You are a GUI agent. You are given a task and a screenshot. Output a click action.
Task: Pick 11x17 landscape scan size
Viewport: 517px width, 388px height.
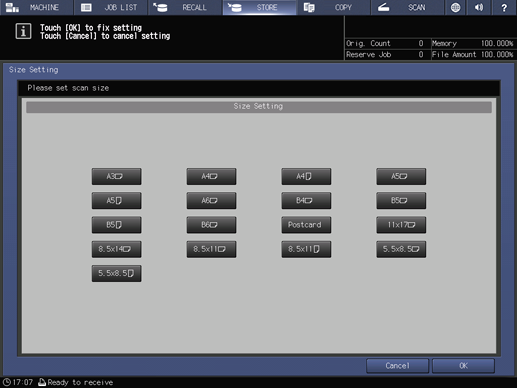pos(401,225)
